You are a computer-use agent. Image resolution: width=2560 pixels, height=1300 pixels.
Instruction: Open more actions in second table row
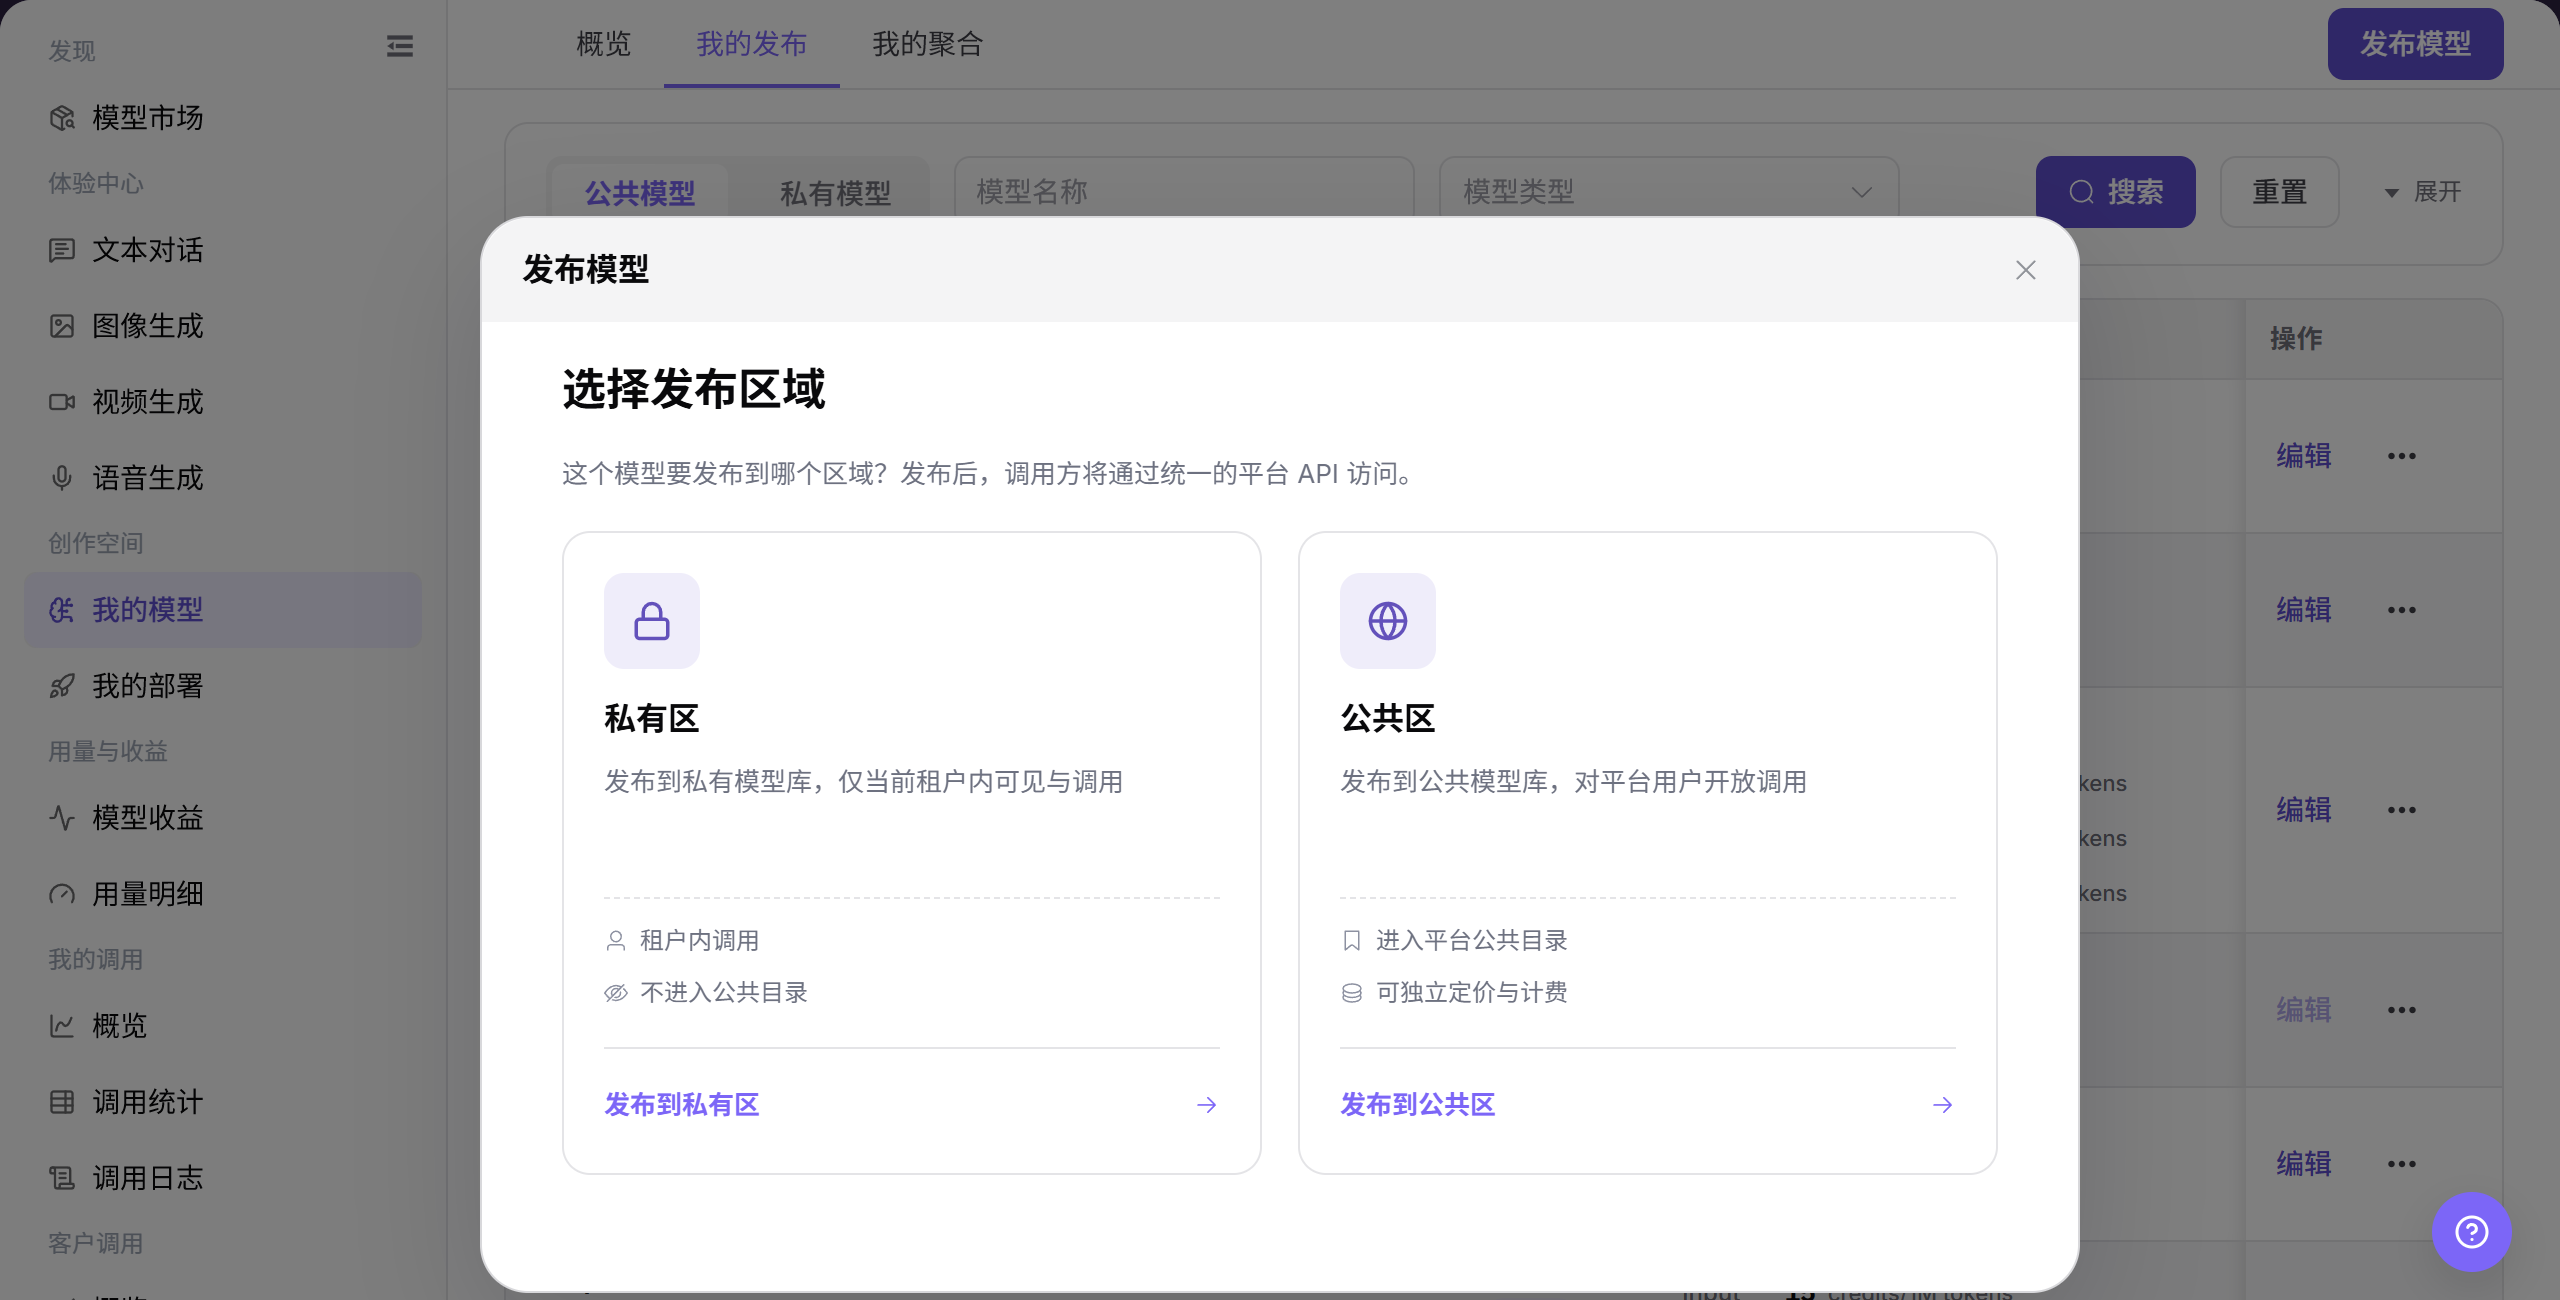tap(2402, 610)
